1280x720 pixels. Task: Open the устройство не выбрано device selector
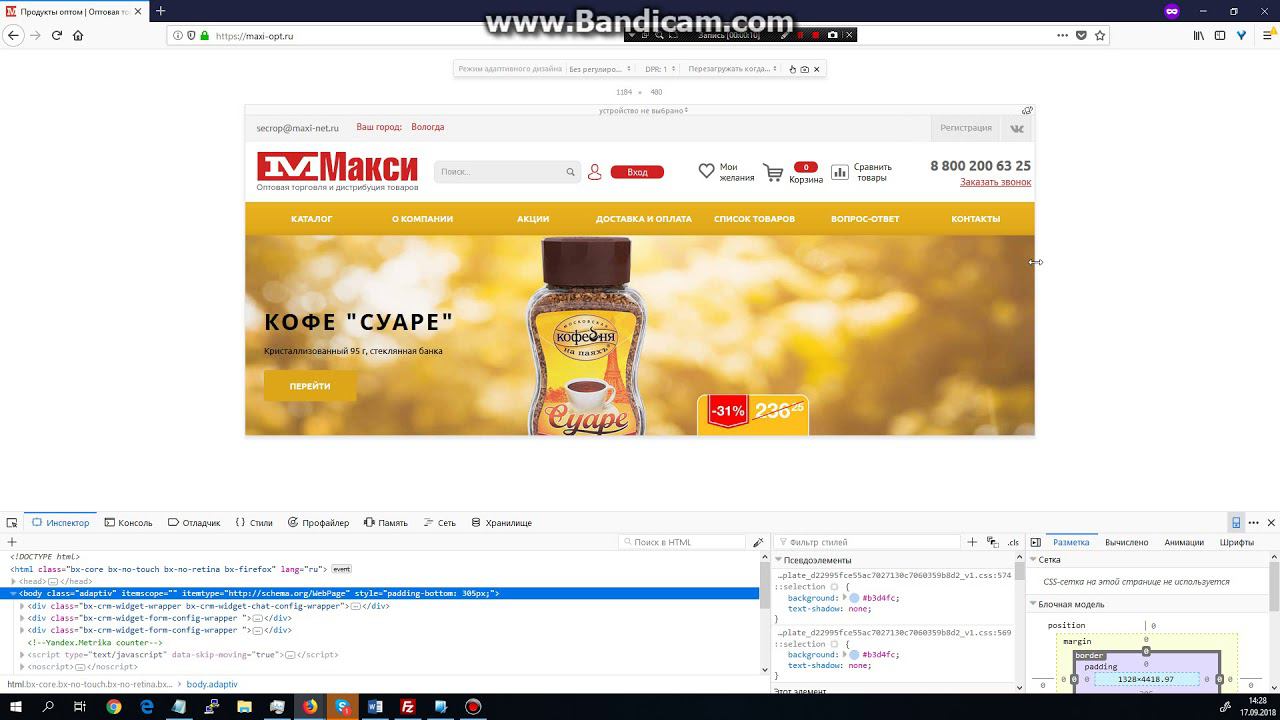coord(643,110)
